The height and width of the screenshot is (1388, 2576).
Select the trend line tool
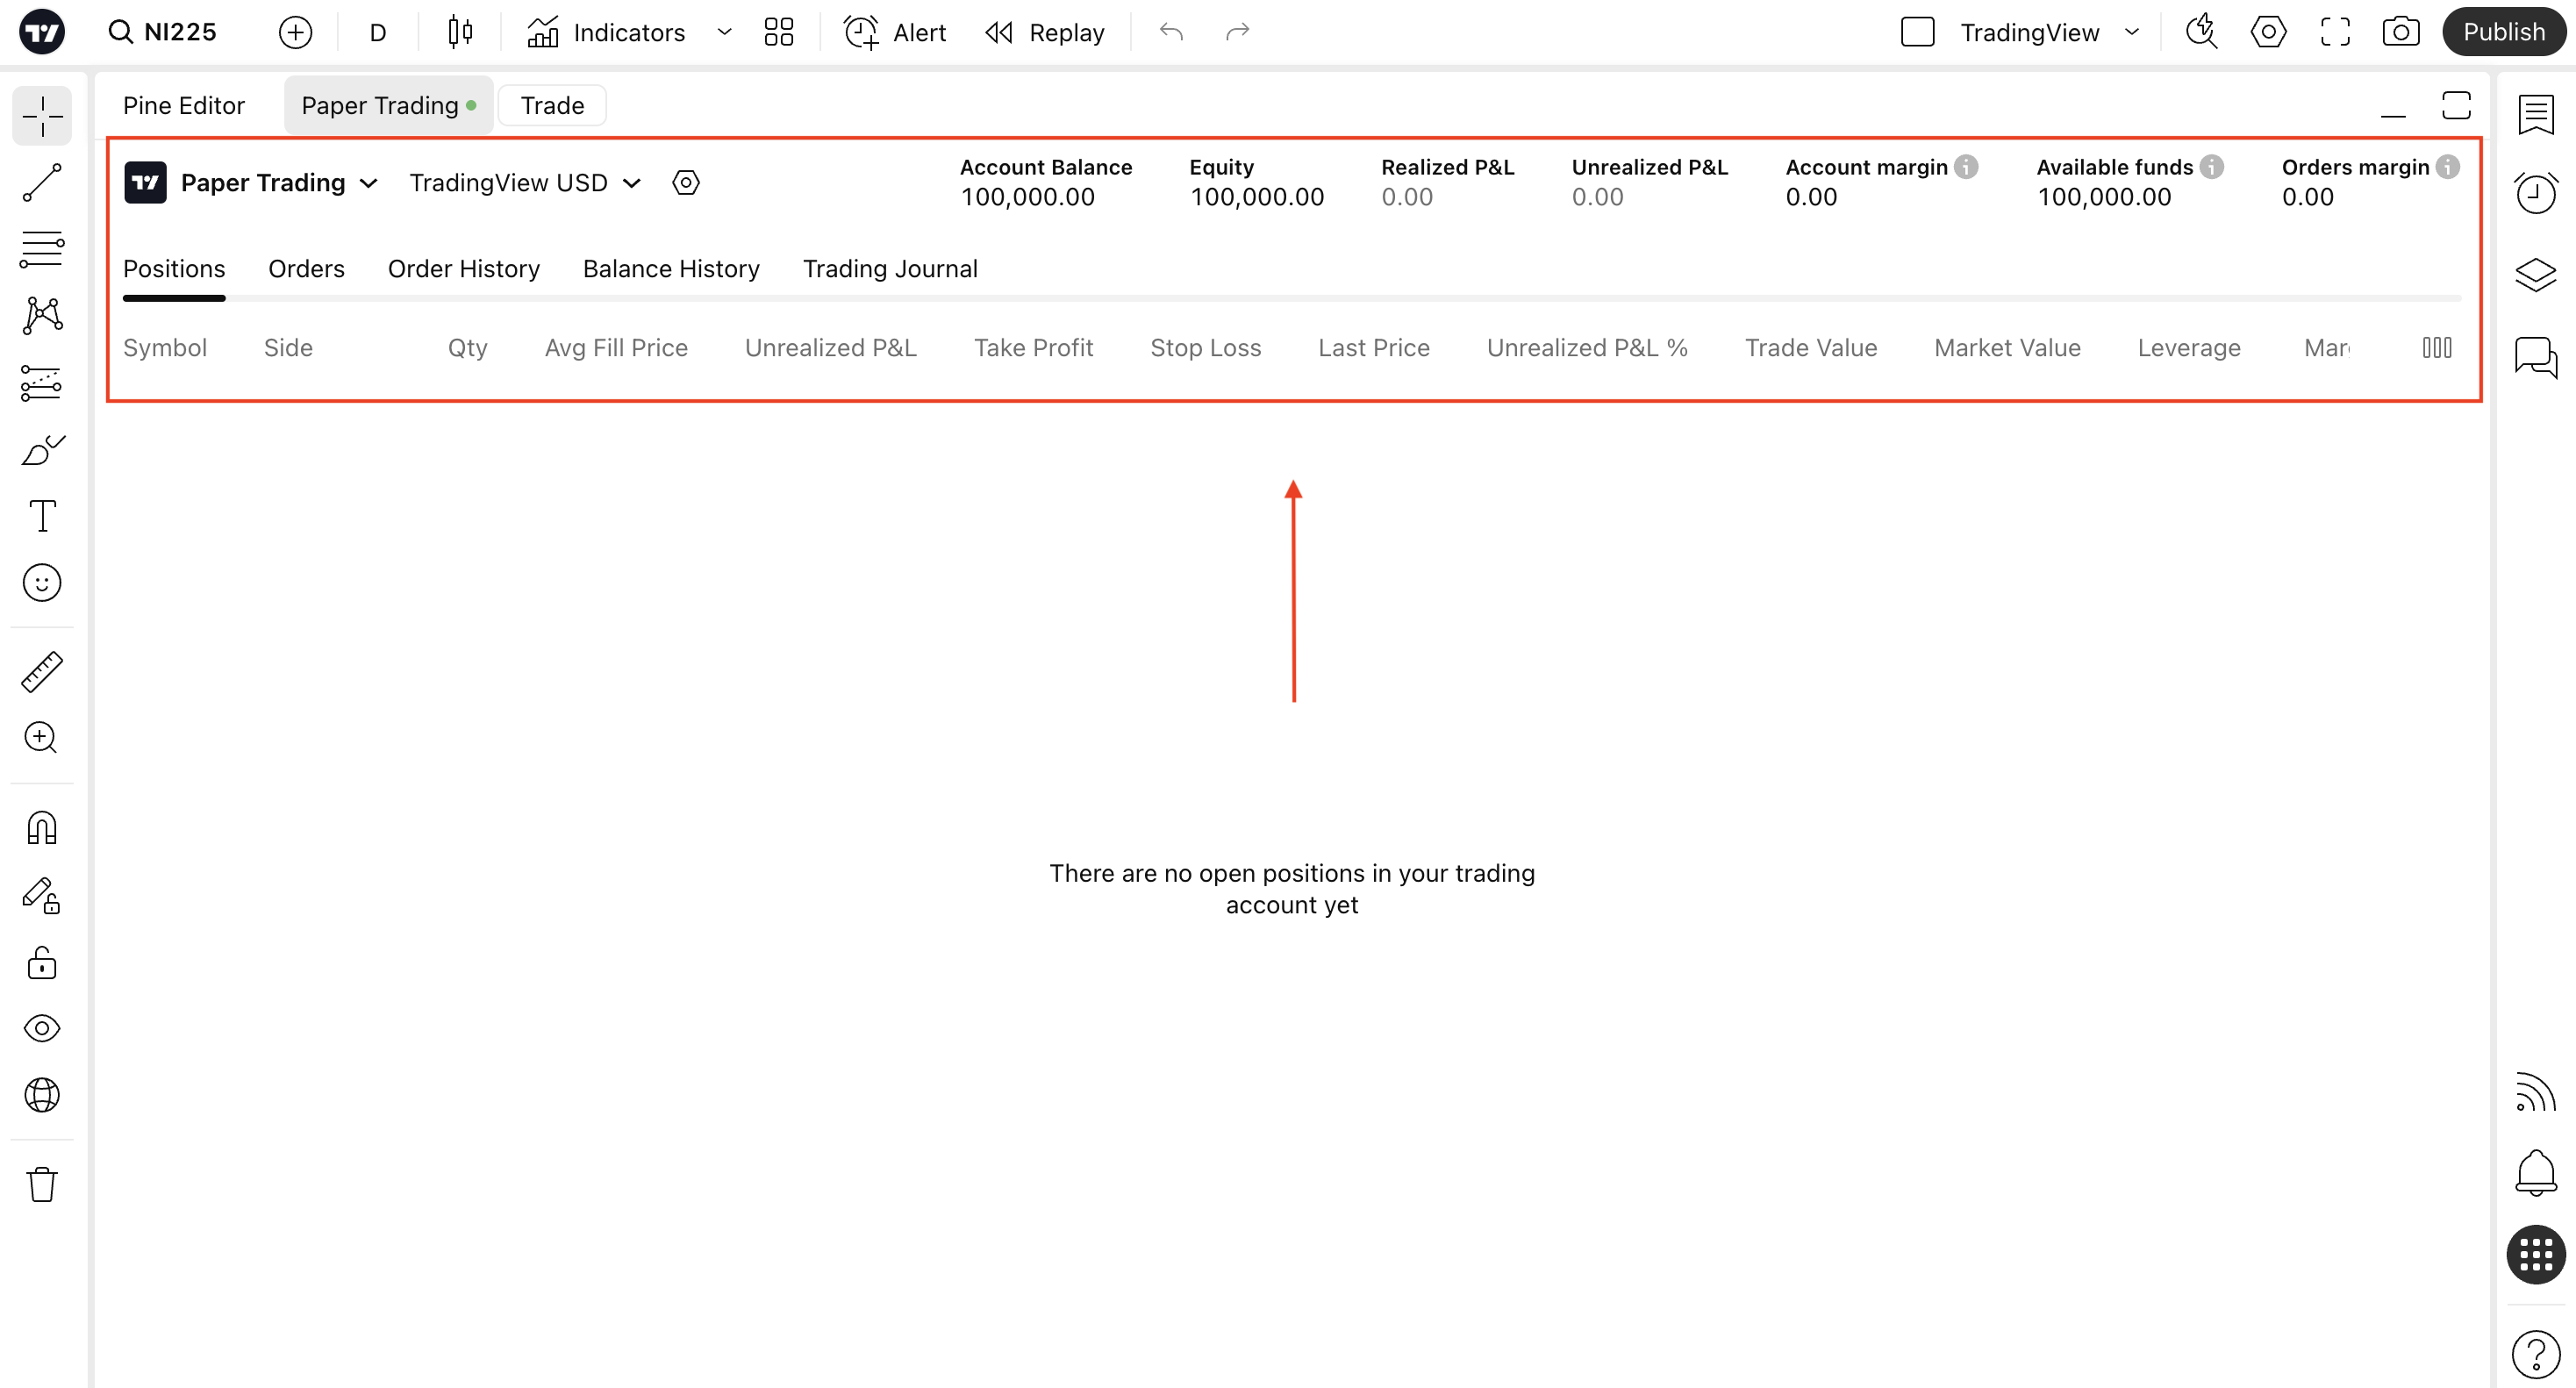42,182
